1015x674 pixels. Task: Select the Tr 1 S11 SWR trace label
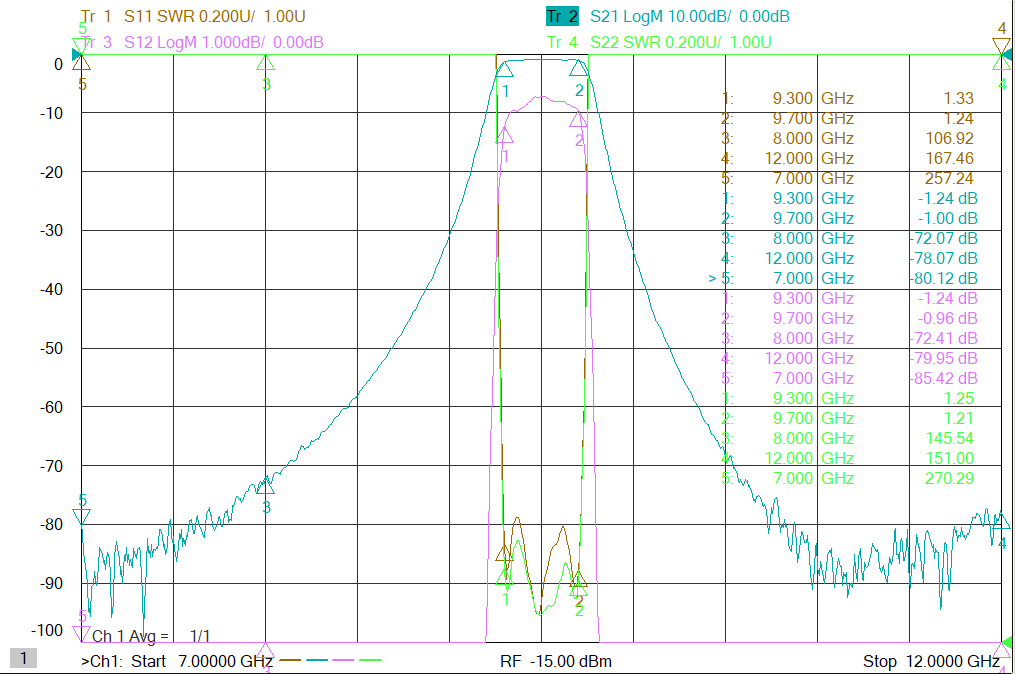pyautogui.click(x=193, y=16)
